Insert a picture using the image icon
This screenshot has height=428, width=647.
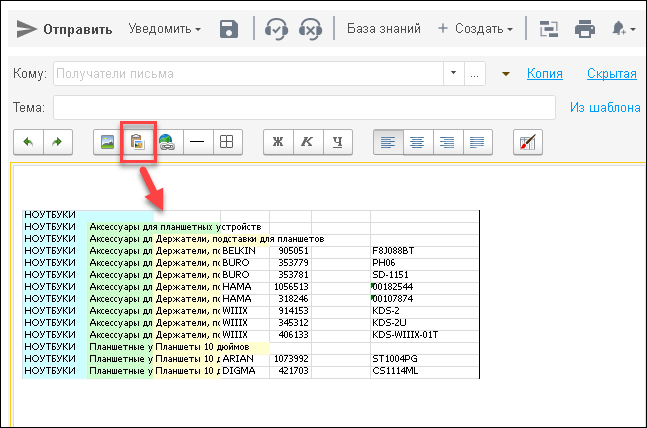pos(108,142)
